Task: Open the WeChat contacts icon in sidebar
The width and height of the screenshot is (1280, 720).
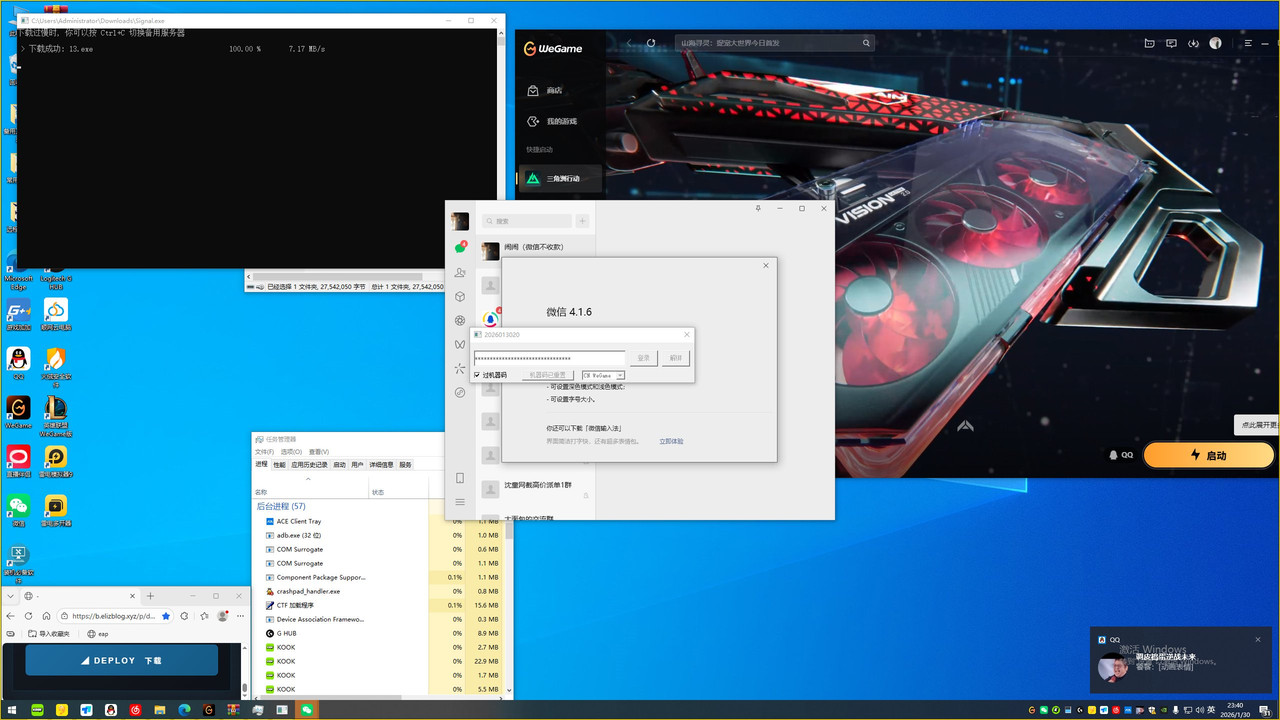Action: 460,272
